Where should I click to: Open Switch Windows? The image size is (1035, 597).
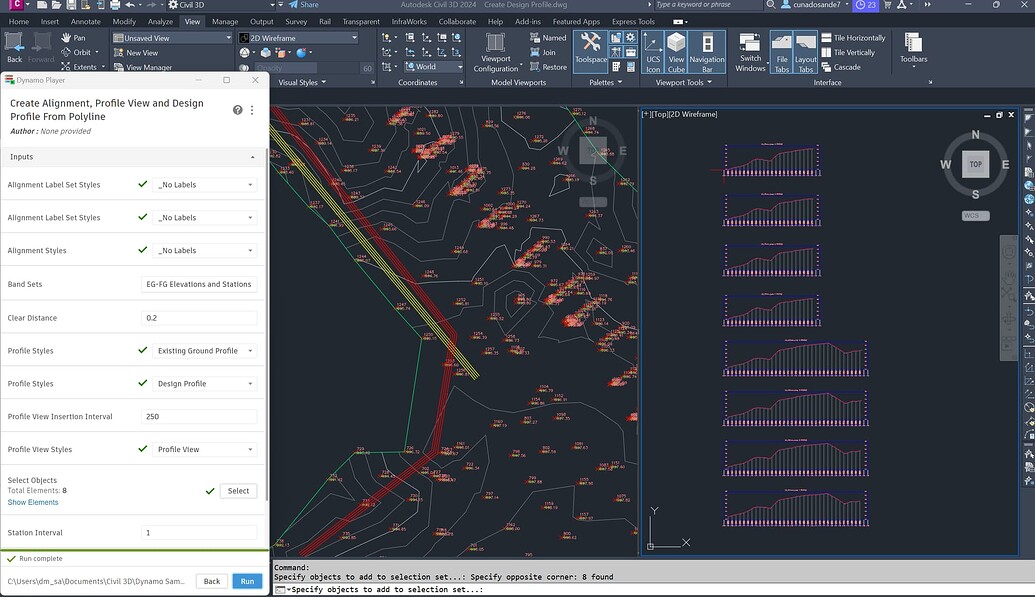[x=750, y=52]
